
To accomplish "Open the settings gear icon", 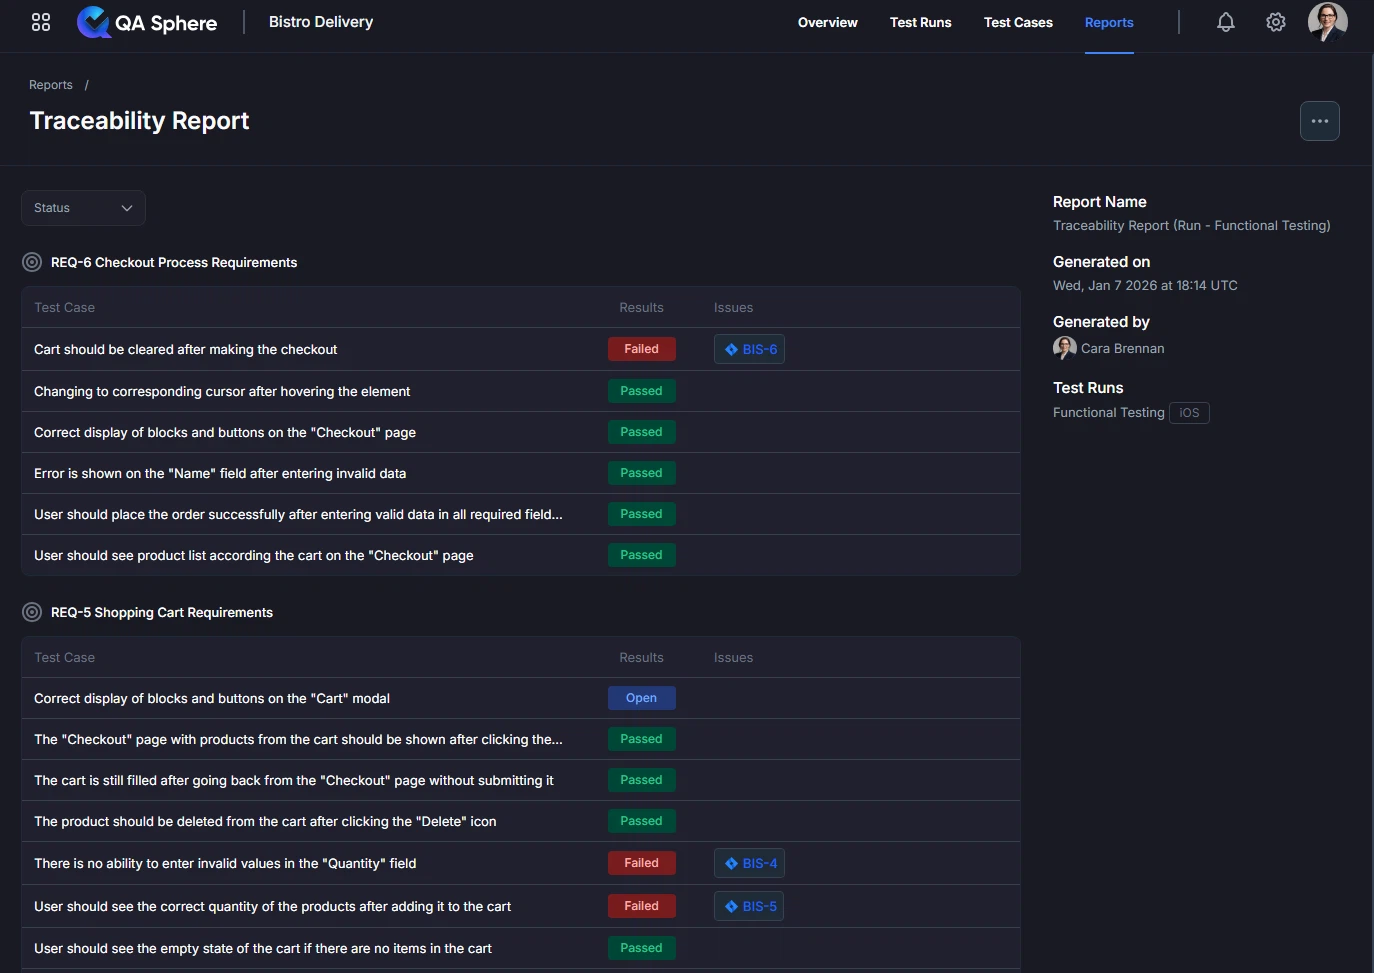I will (x=1275, y=22).
